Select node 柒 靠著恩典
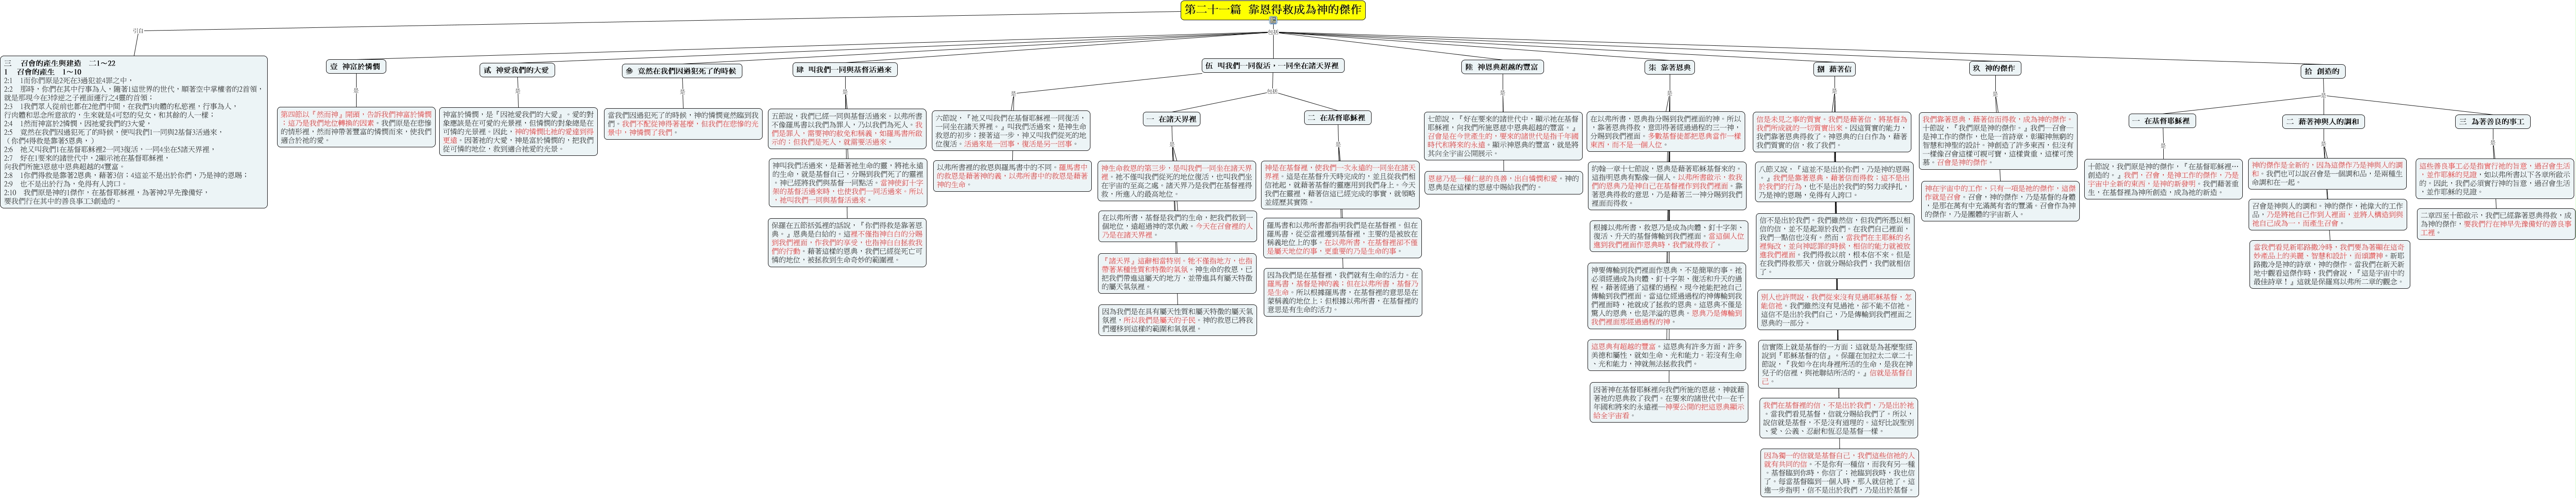2576x498 pixels. click(1671, 67)
